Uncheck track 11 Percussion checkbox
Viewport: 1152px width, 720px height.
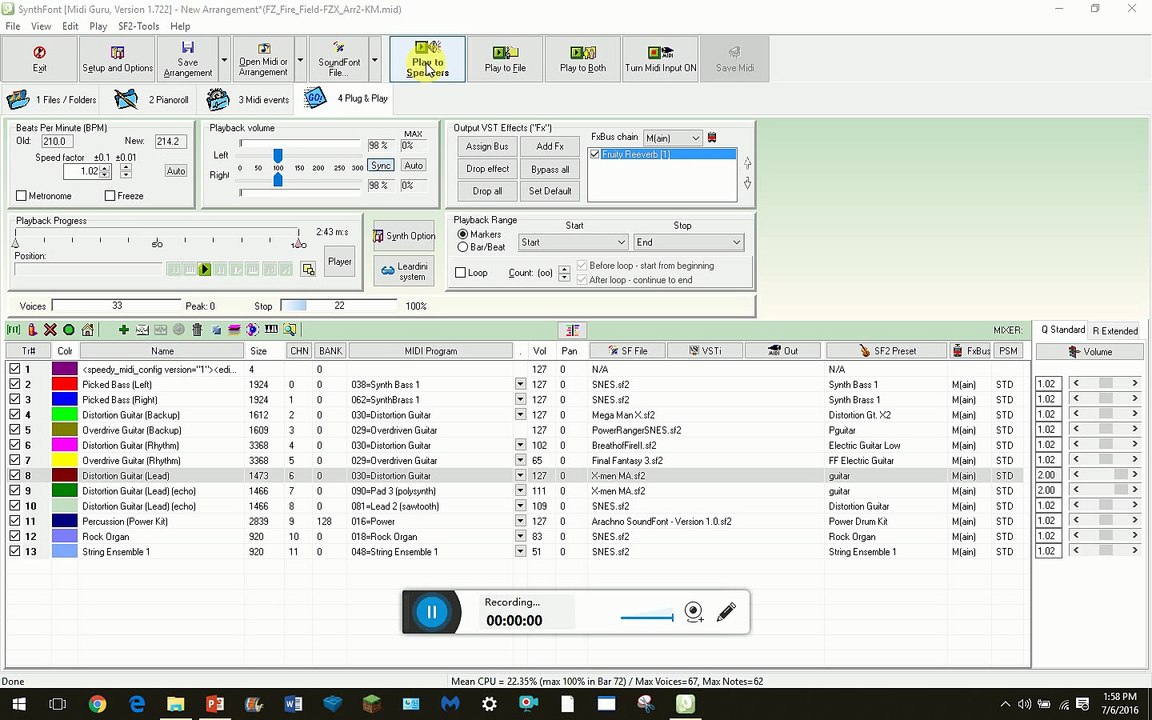pyautogui.click(x=15, y=521)
